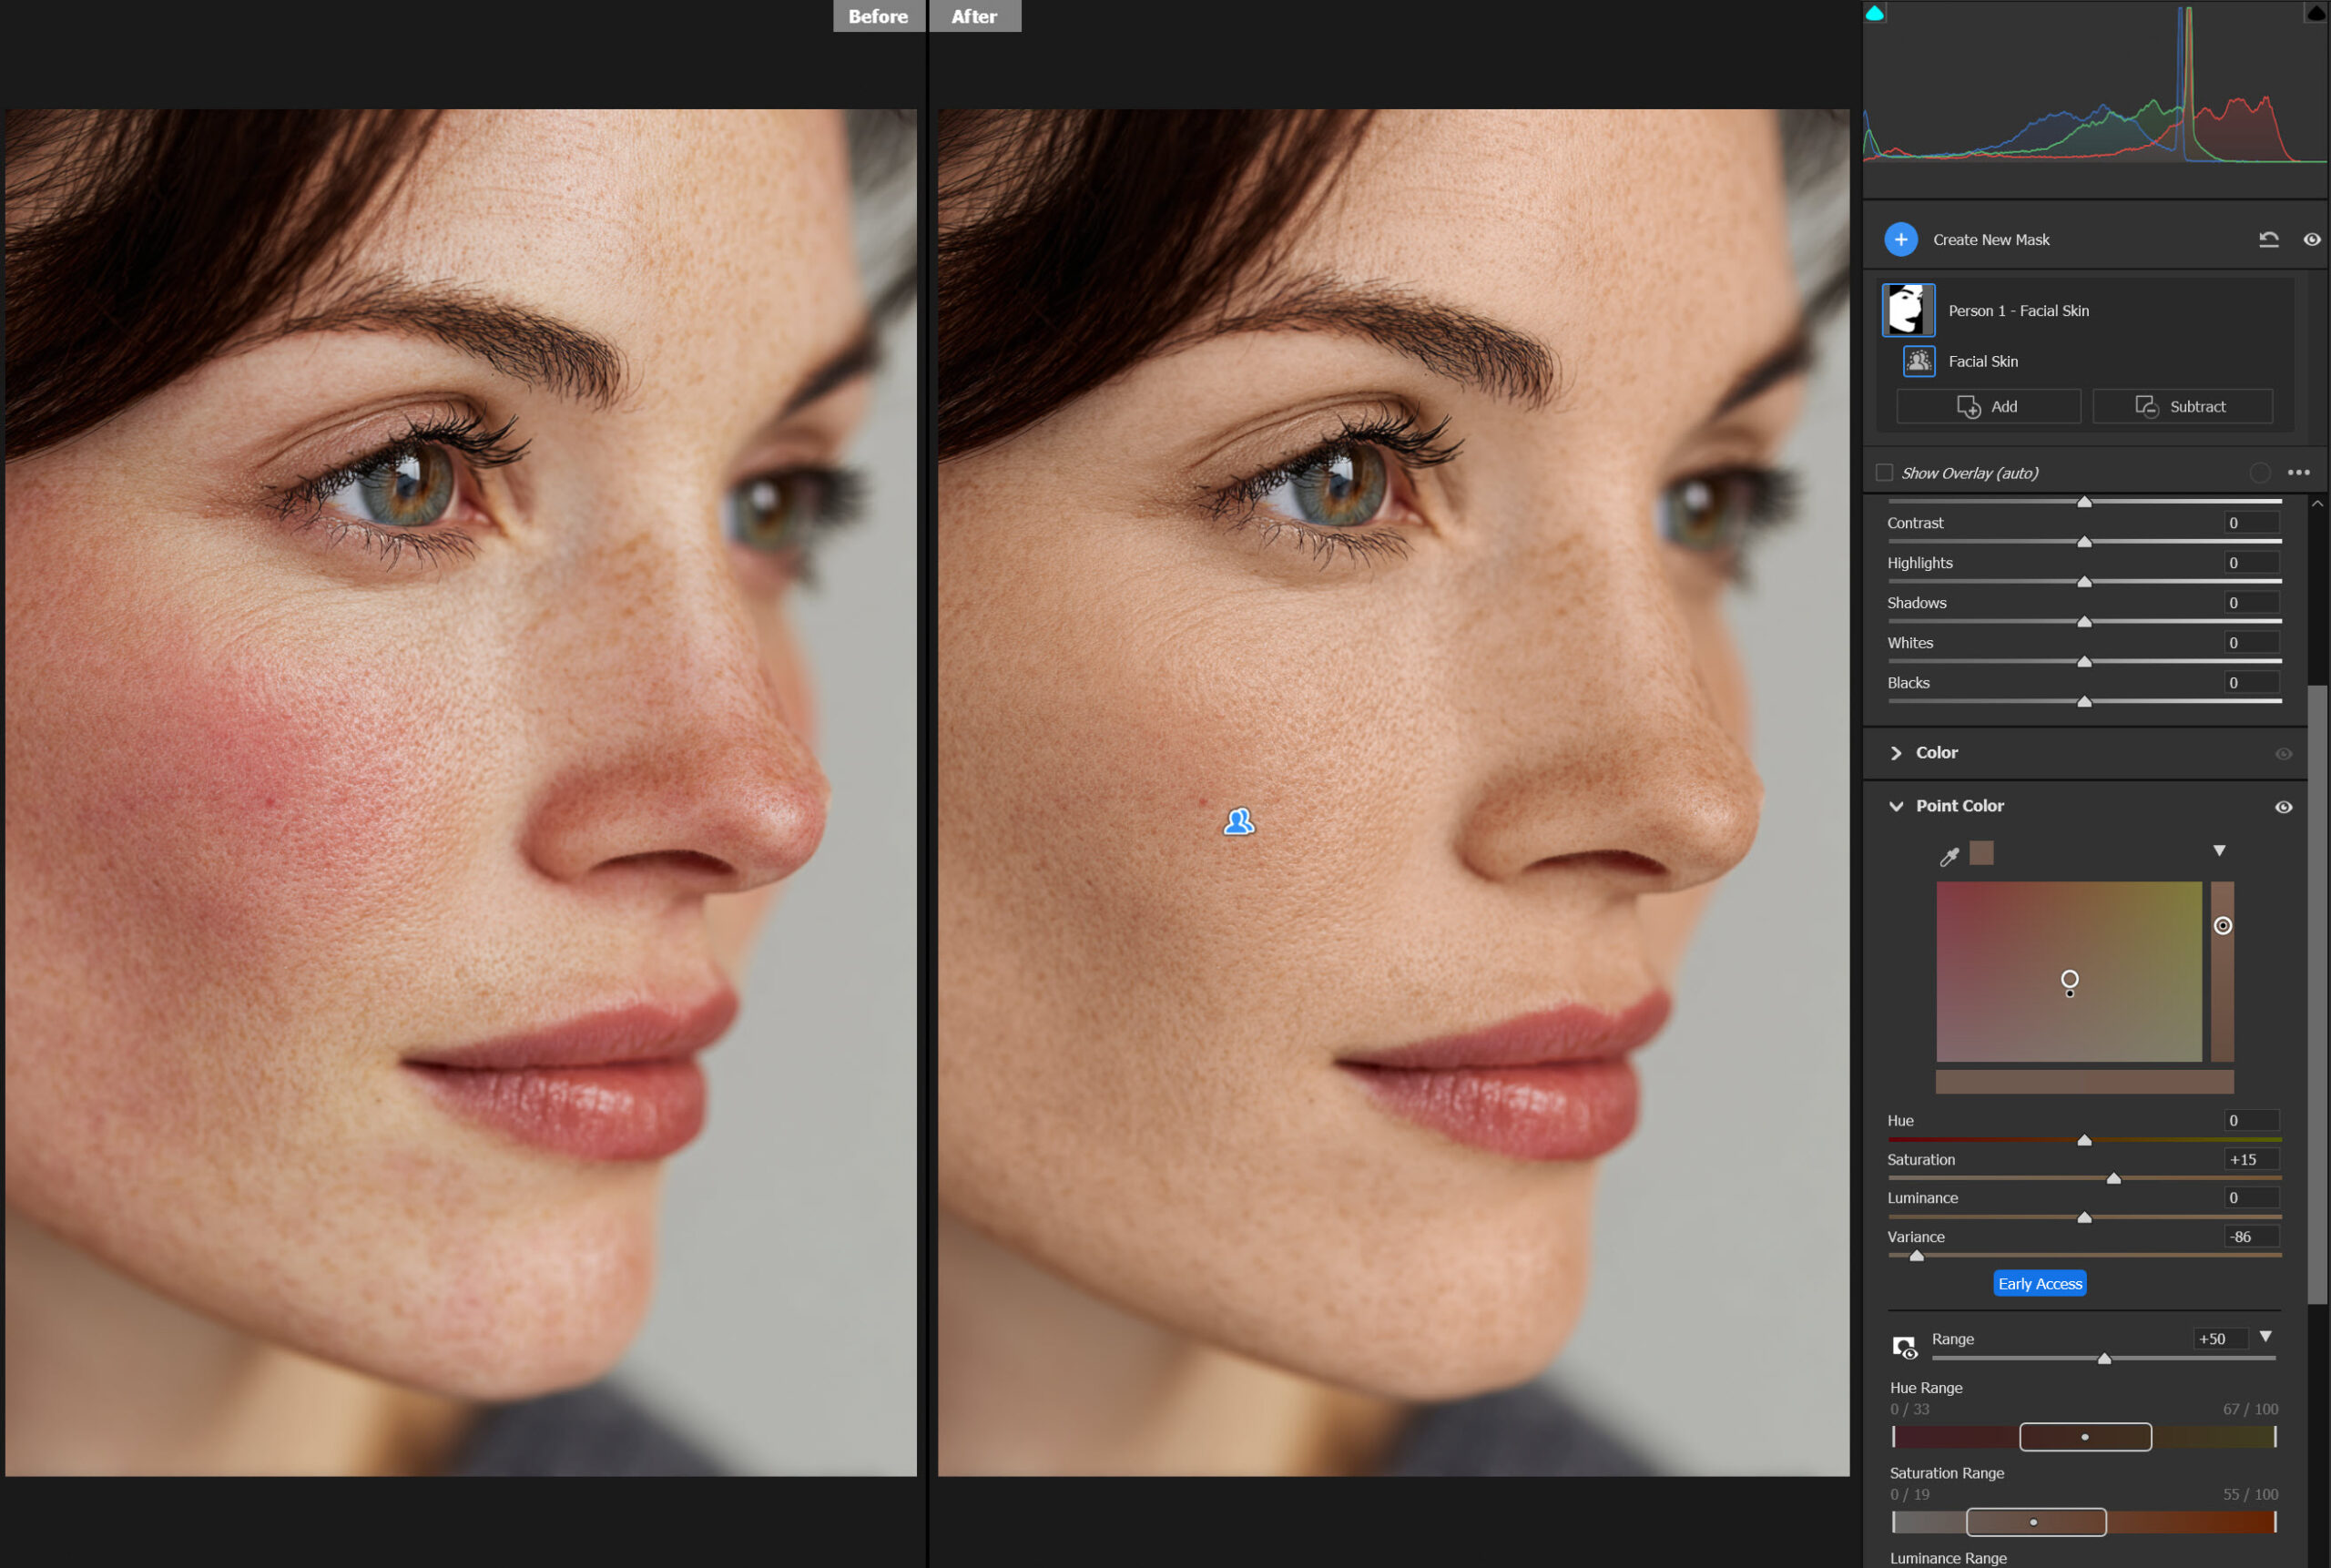Viewport: 2331px width, 1568px height.
Task: Click the Hue Range selection box
Action: (x=2085, y=1436)
